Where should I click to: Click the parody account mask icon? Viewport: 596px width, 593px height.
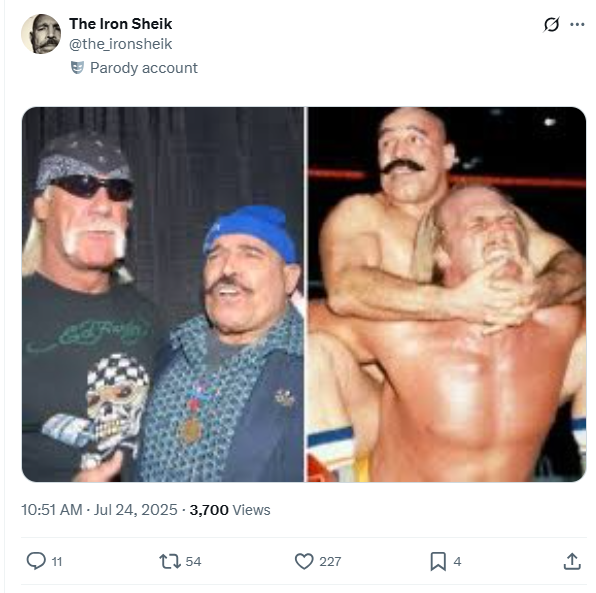(77, 68)
